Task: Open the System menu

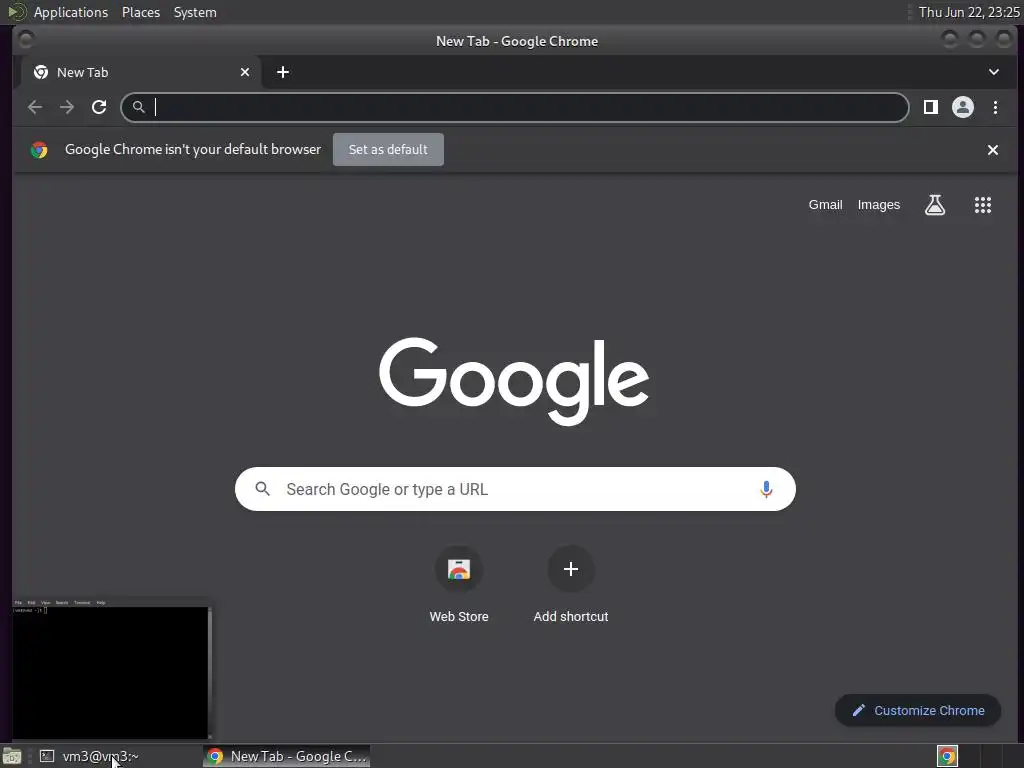Action: coord(195,12)
